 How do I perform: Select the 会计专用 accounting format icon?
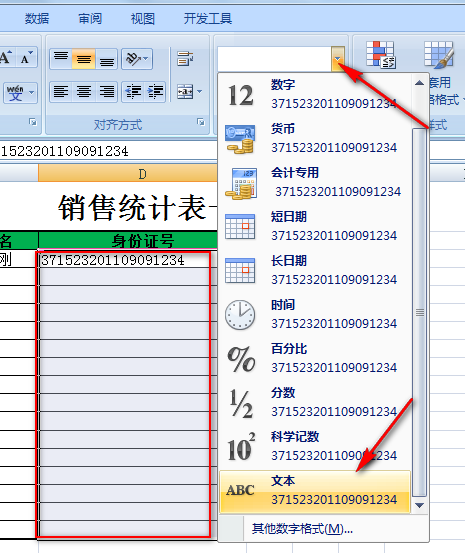pyautogui.click(x=240, y=183)
